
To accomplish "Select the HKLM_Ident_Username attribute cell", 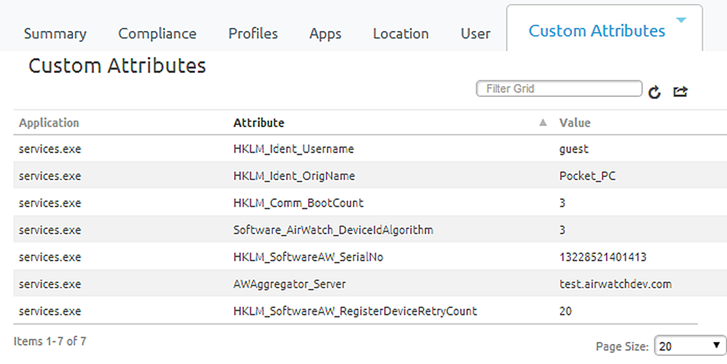I will coord(293,149).
